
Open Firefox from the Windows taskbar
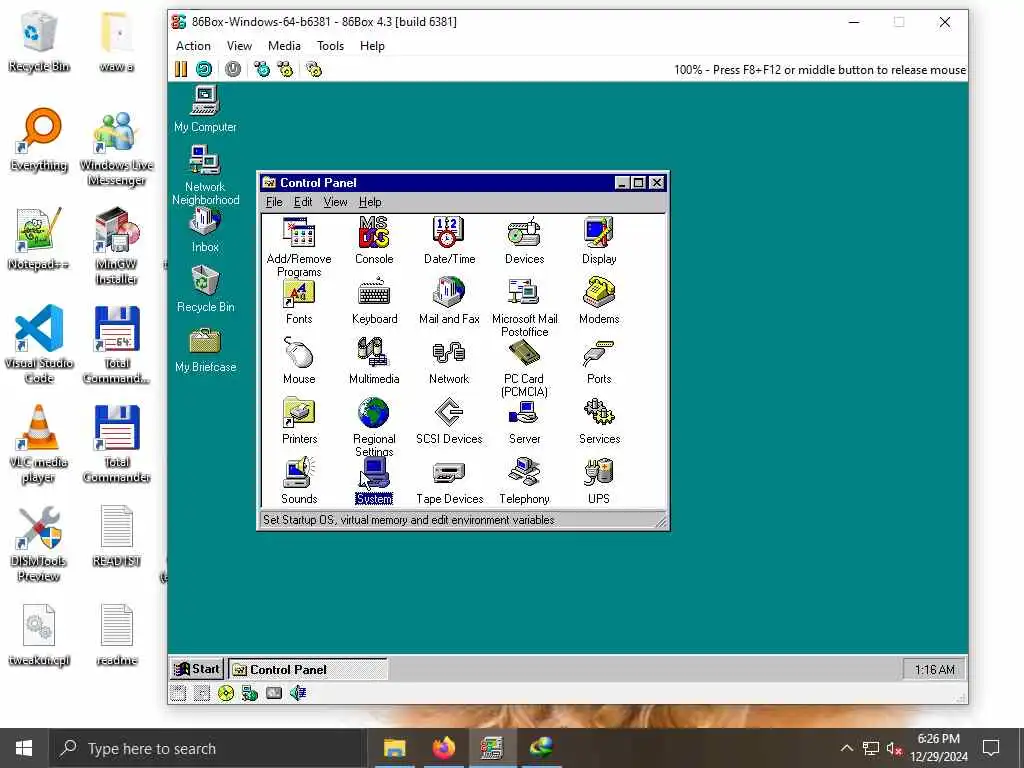coord(443,748)
